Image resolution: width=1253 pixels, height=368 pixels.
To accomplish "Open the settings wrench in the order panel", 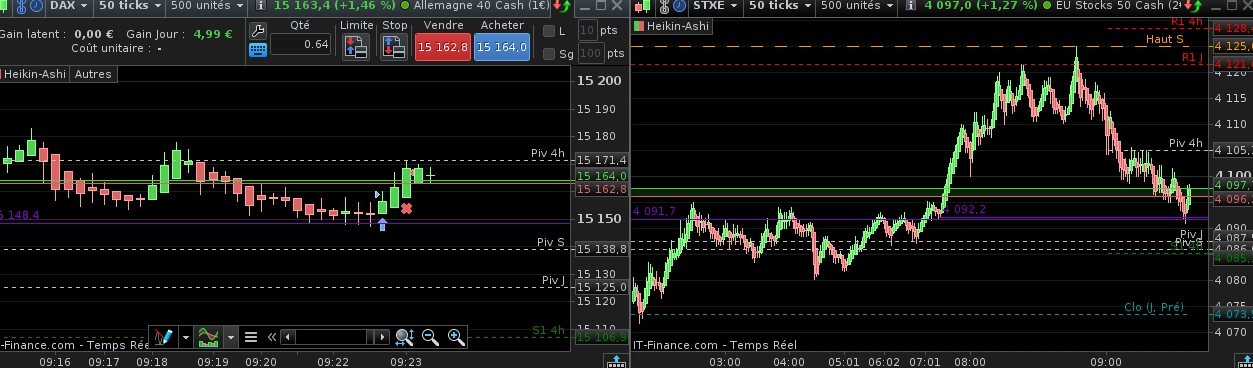I will click(257, 30).
